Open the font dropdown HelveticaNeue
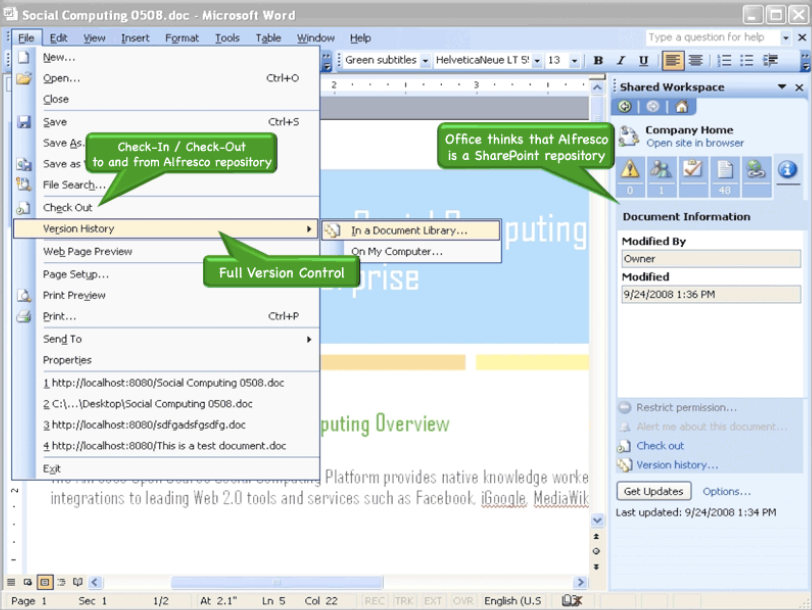812x610 pixels. [x=537, y=61]
